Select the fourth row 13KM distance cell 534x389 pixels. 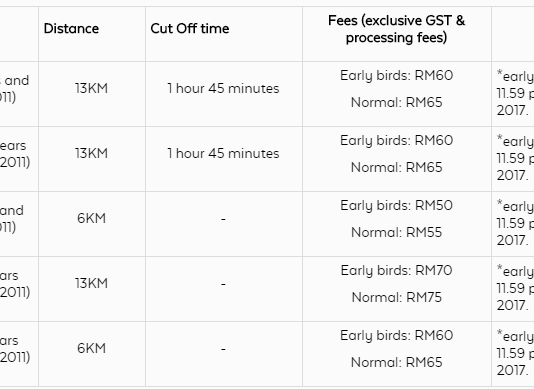click(92, 283)
